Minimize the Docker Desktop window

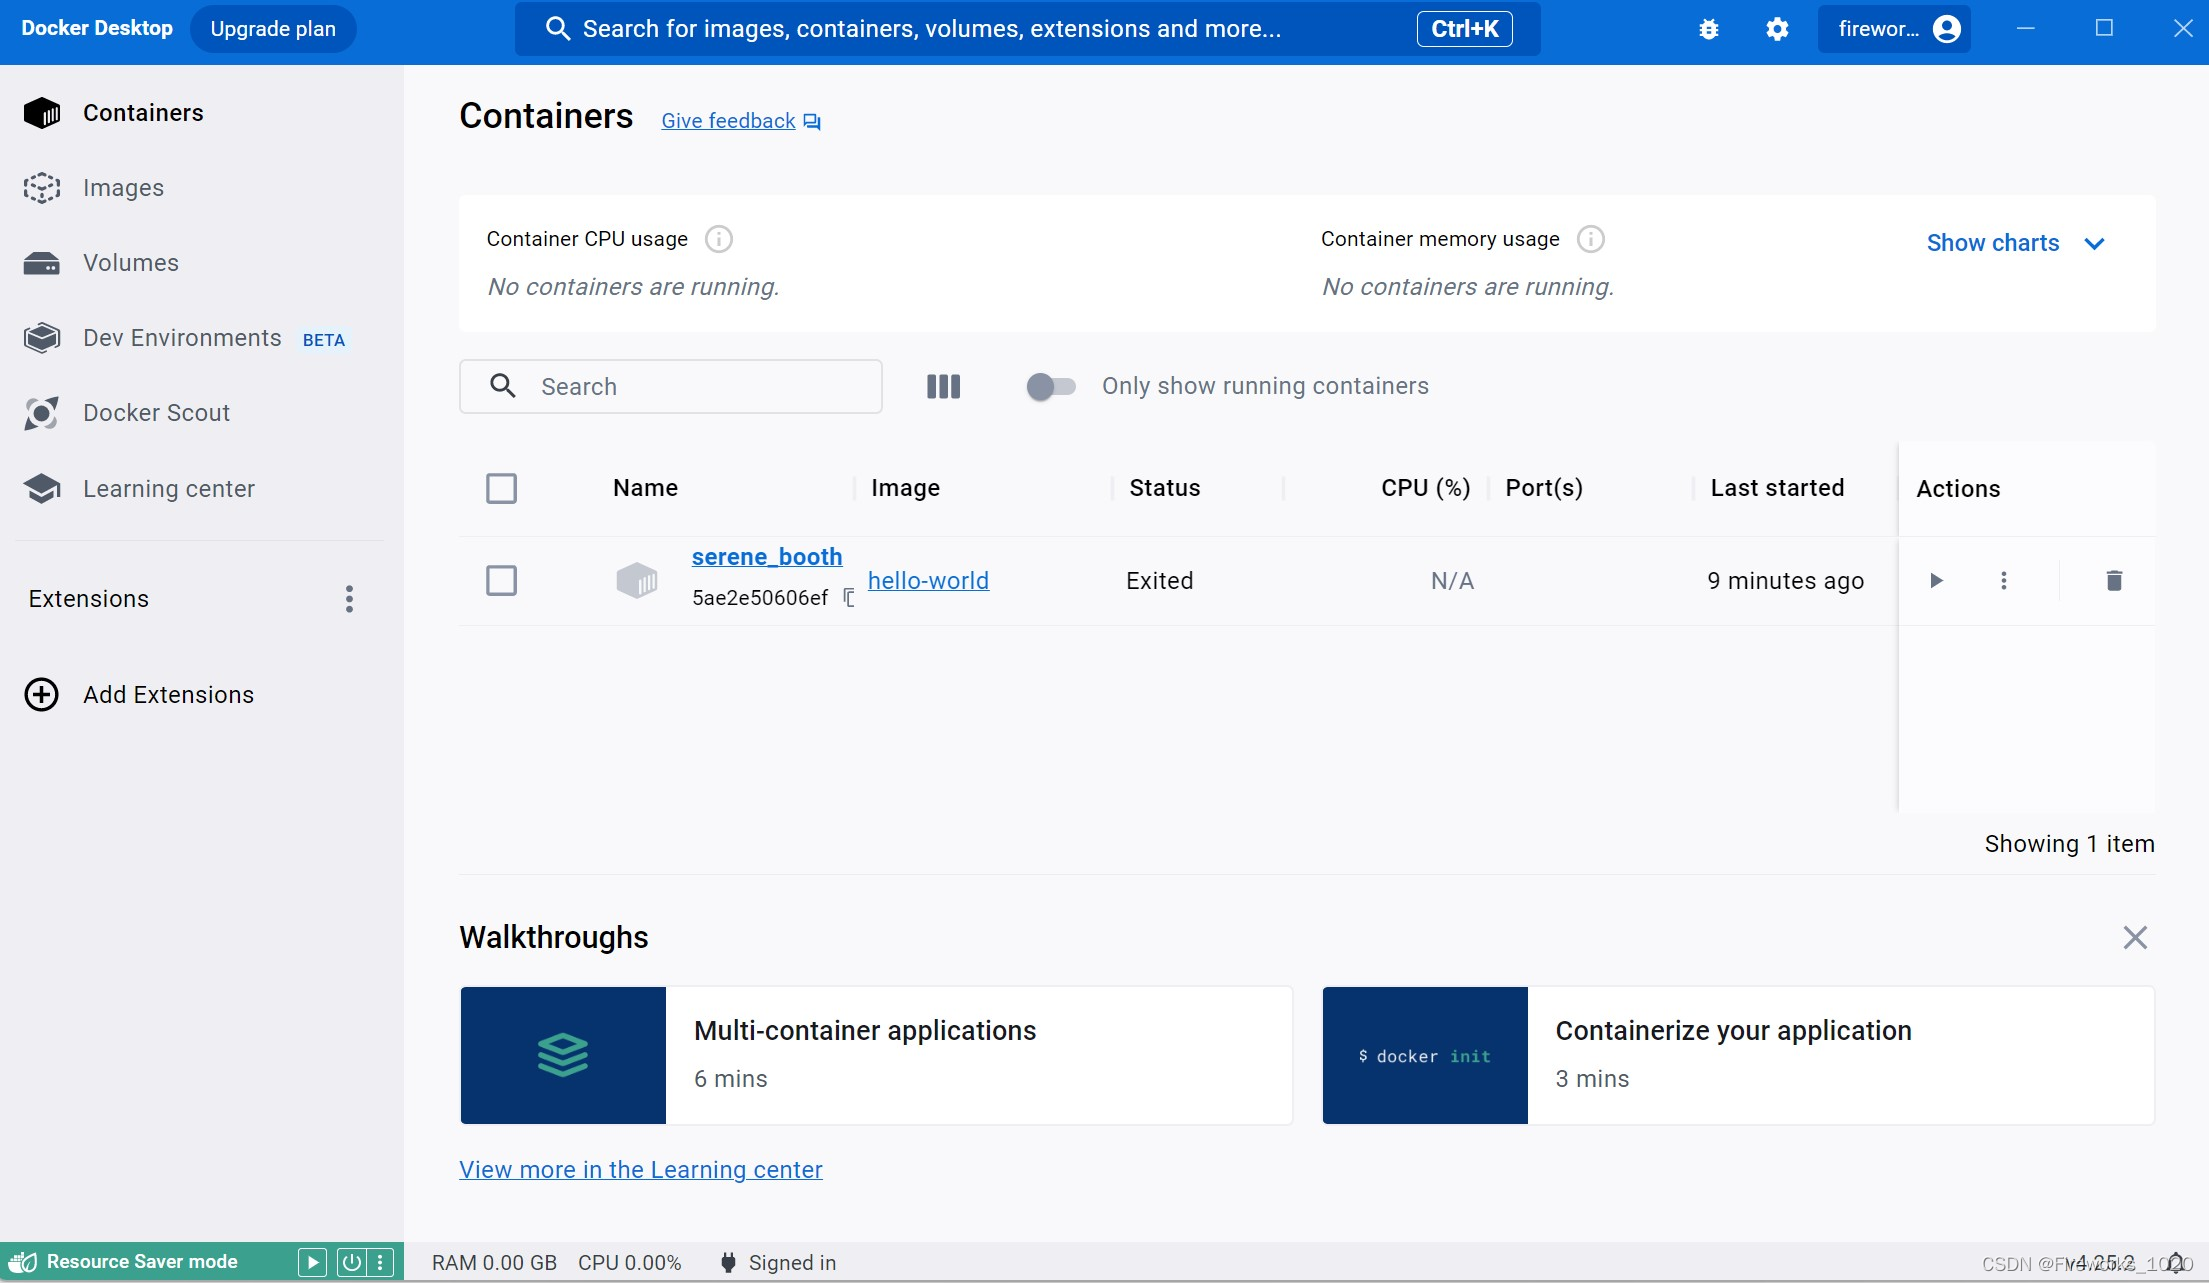coord(2026,28)
